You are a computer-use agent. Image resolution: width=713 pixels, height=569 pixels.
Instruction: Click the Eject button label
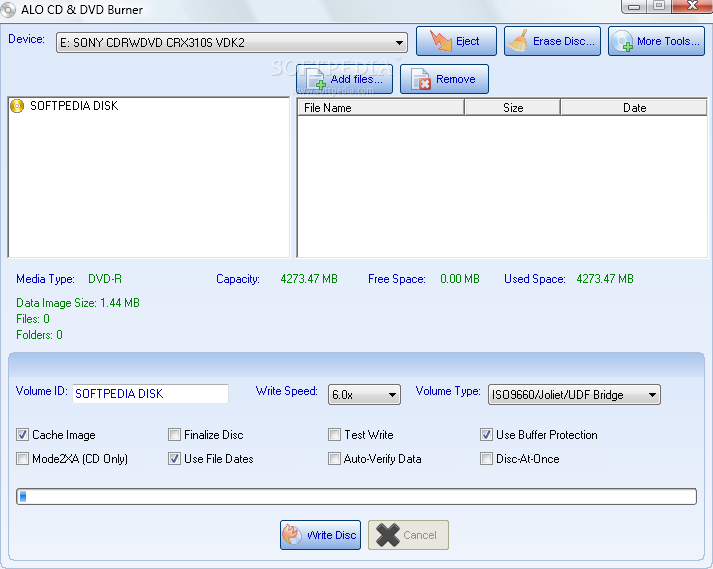tap(467, 41)
